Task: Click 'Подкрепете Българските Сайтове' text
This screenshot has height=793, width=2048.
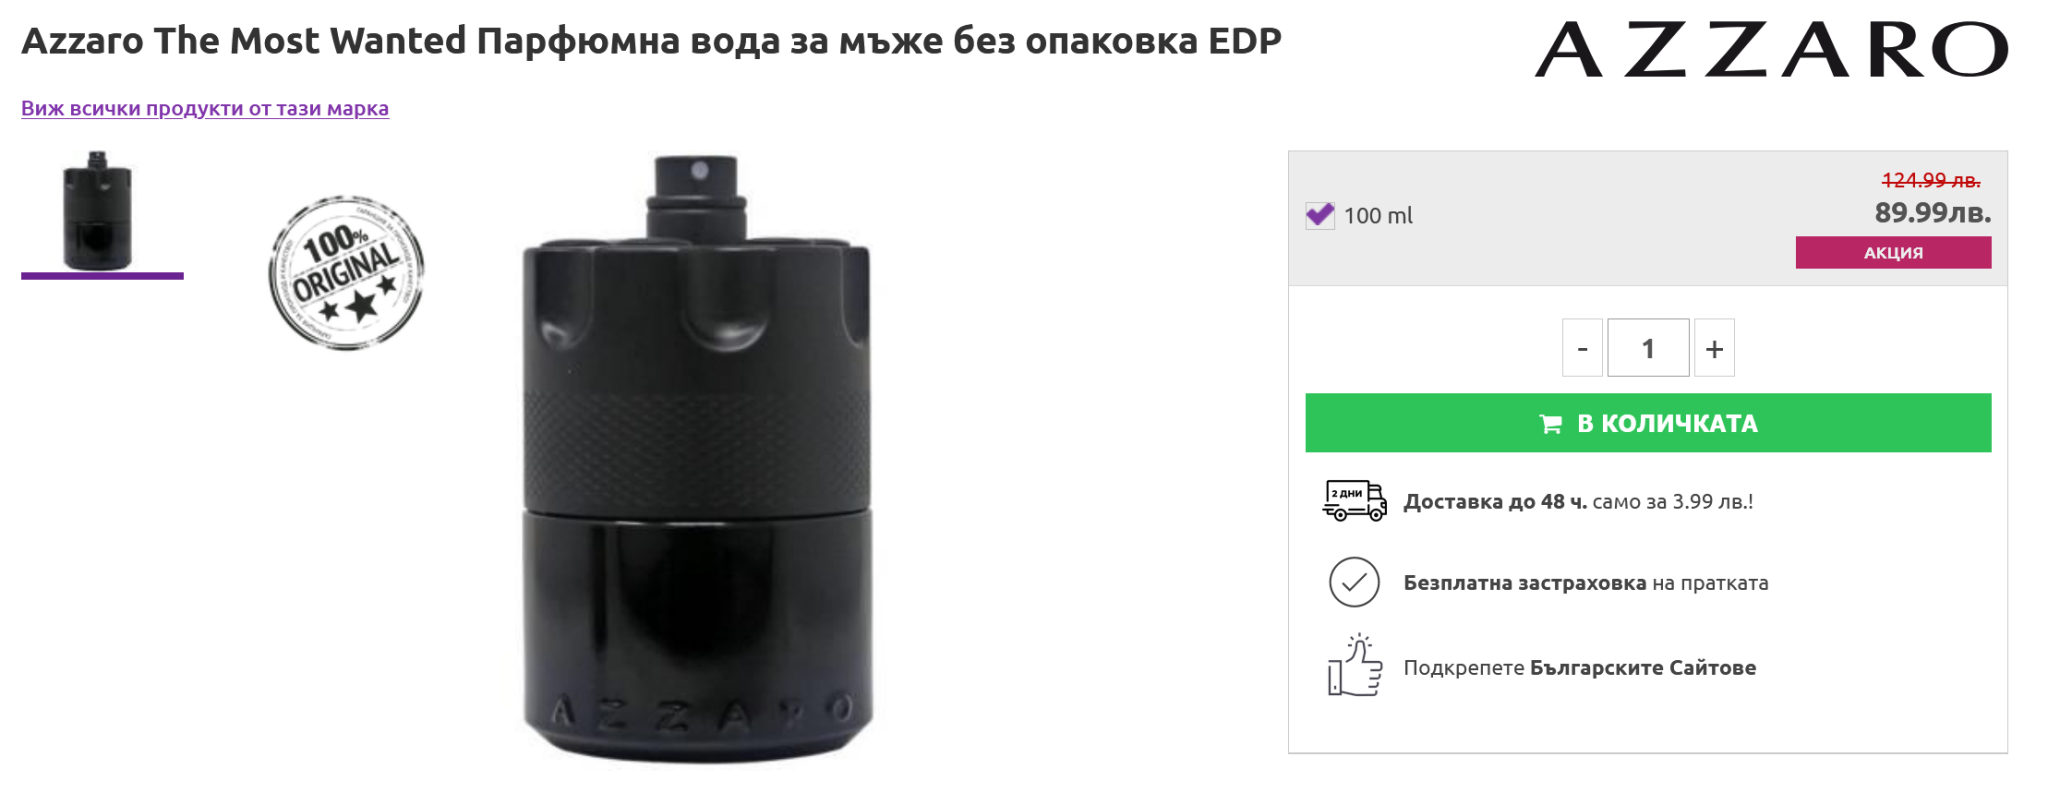Action: (x=1580, y=667)
